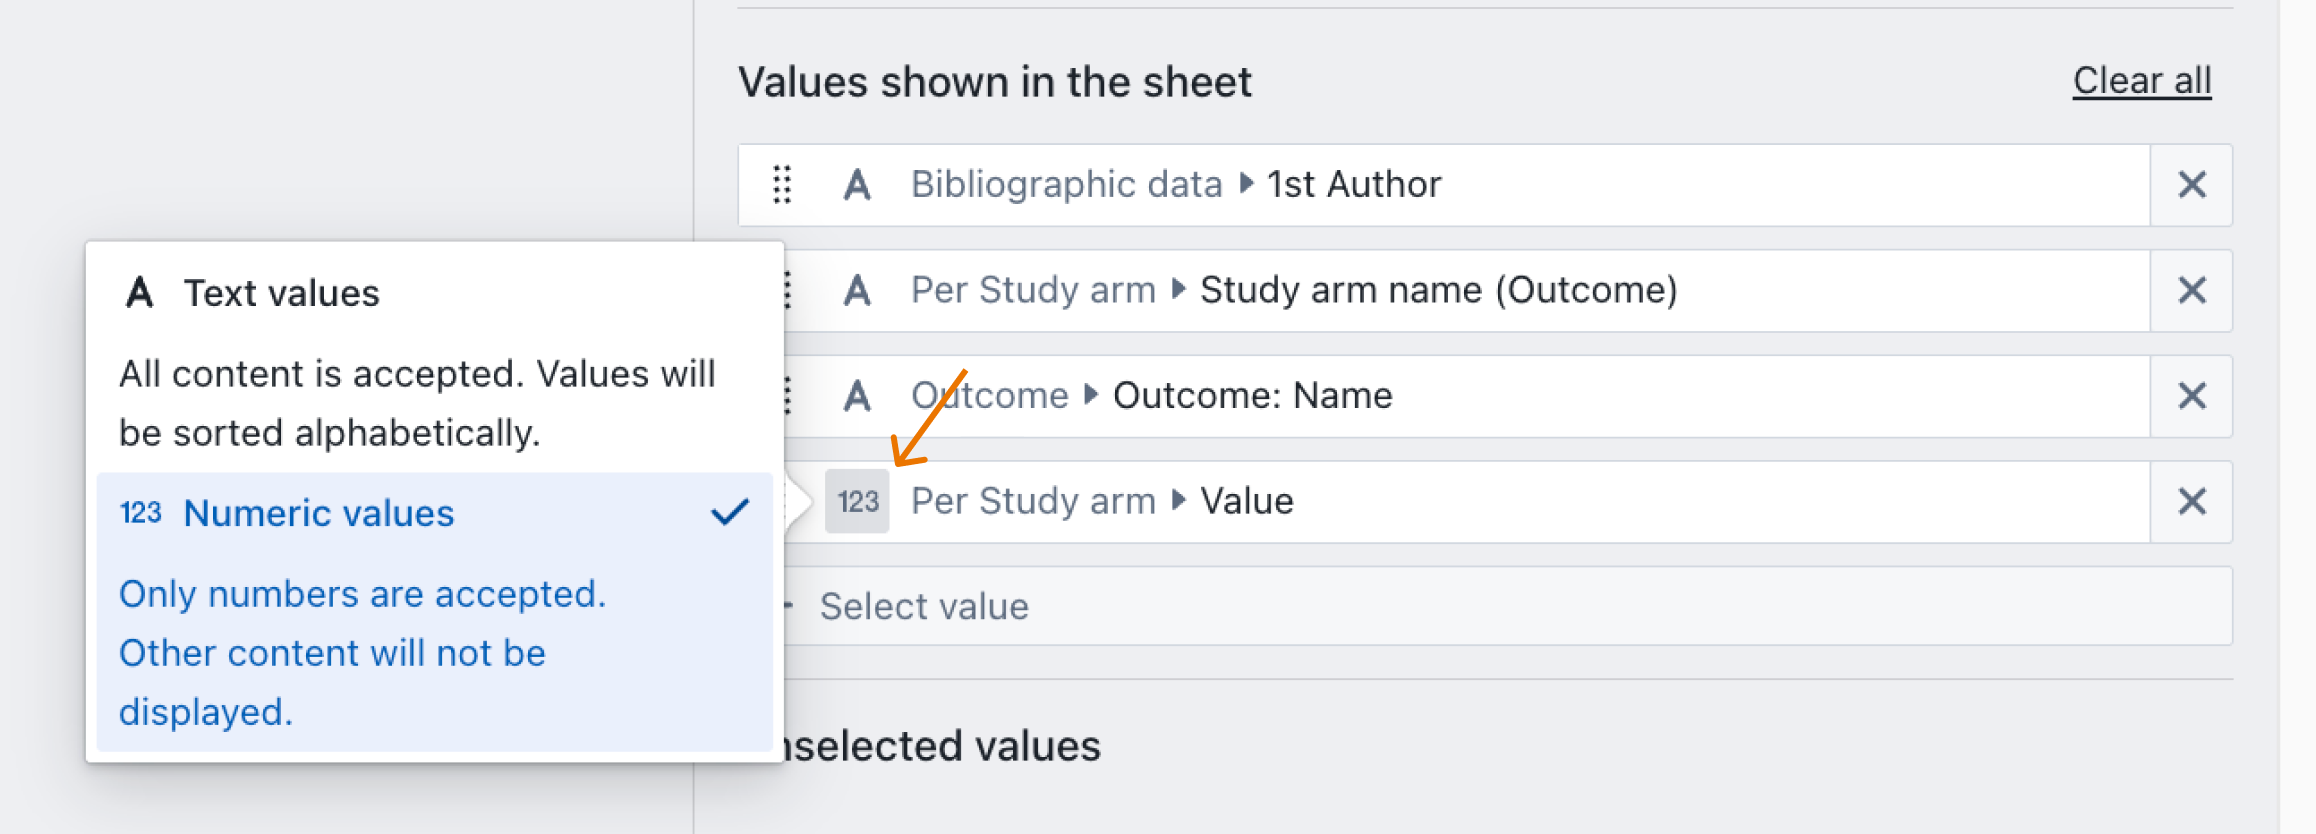Click the Bibliographic data 1st Author entry

coord(1175,185)
